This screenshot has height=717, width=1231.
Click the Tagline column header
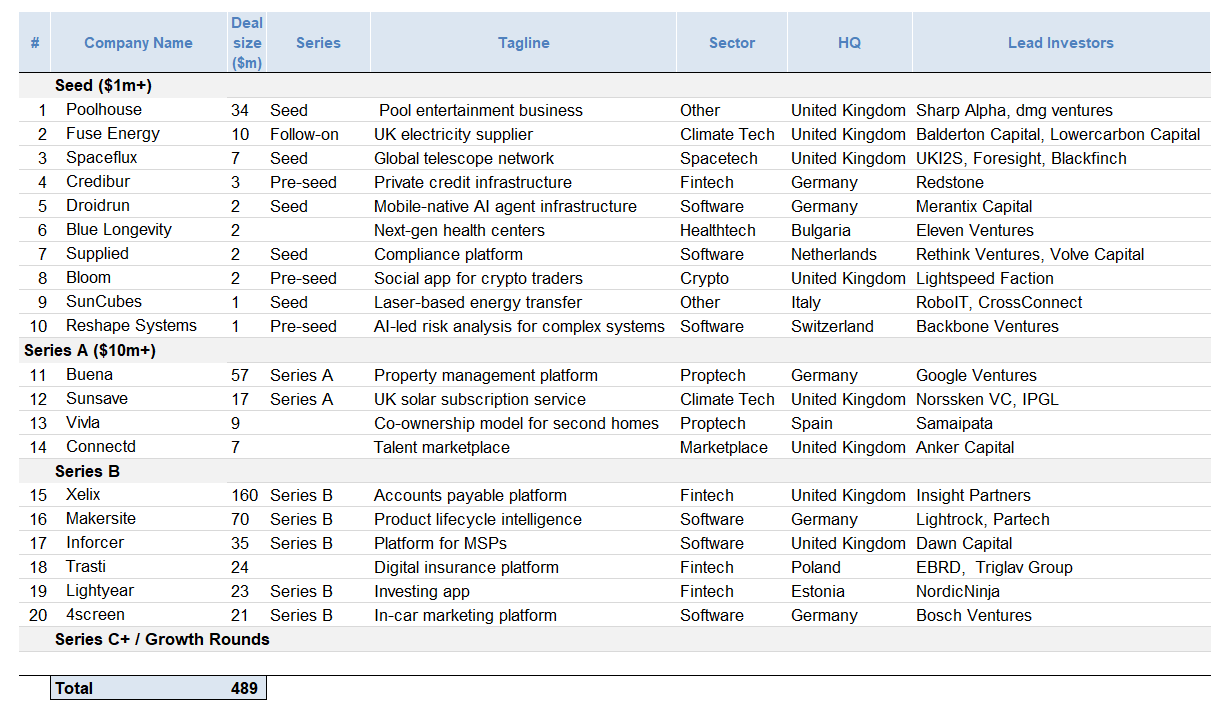tap(524, 43)
